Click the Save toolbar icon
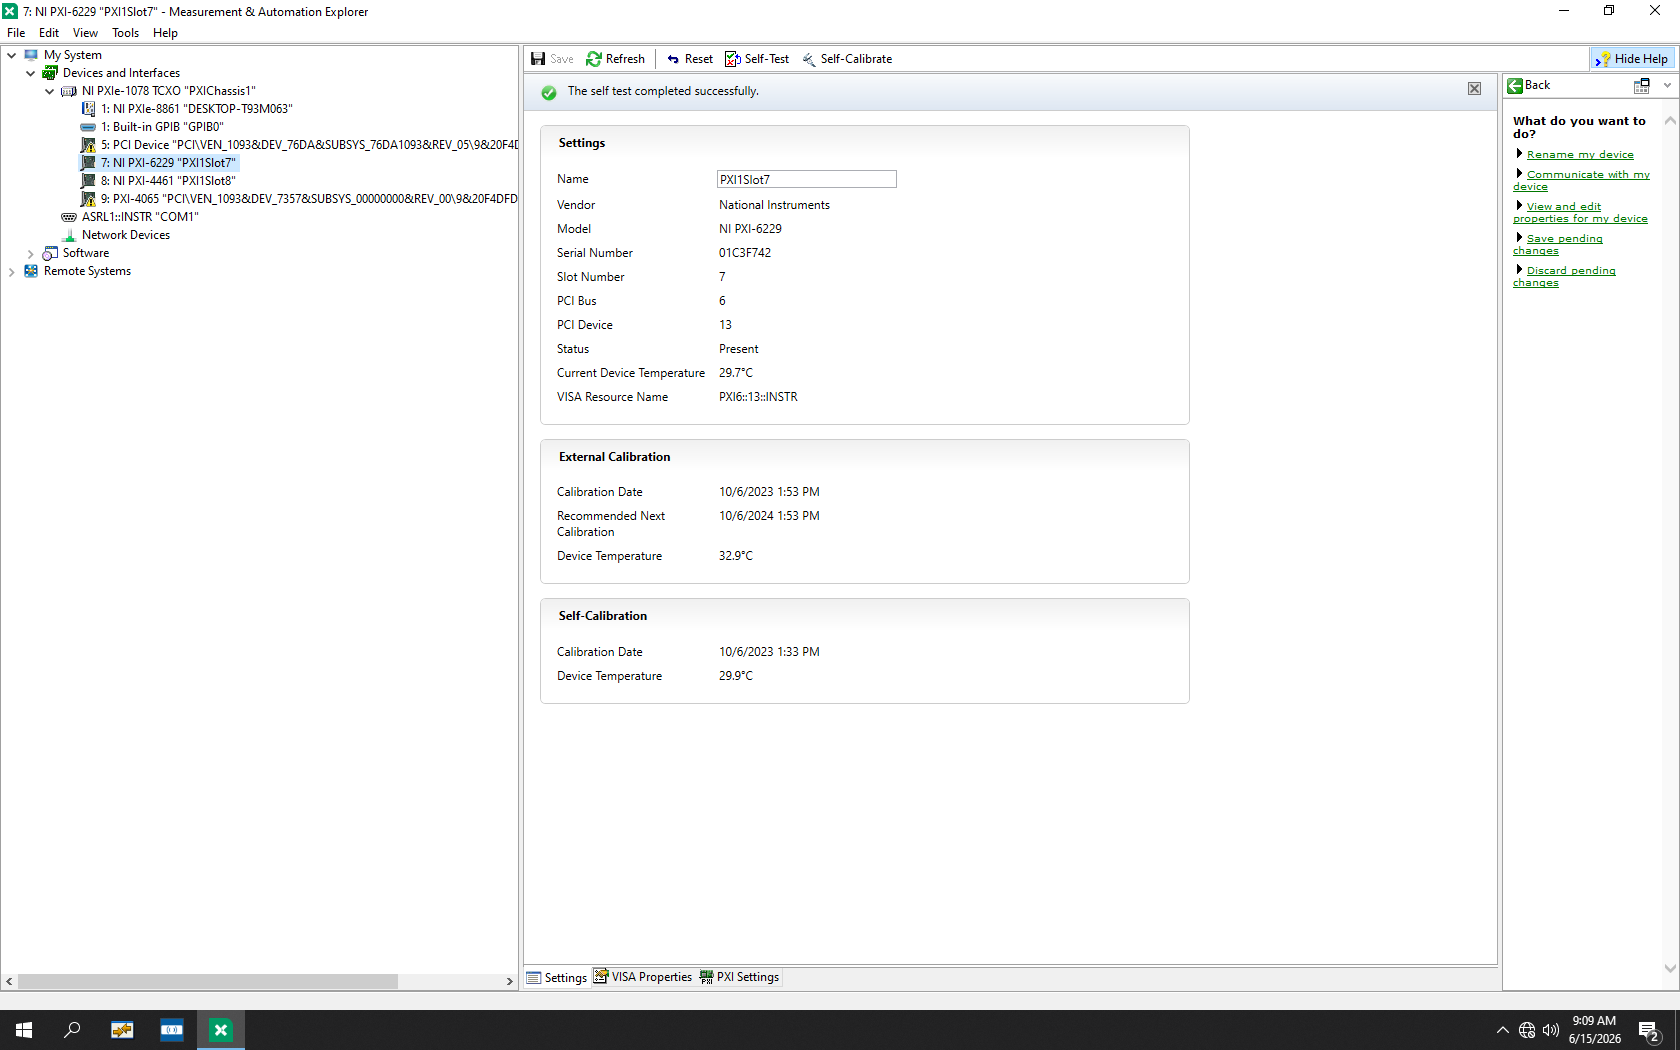1680x1050 pixels. point(538,59)
